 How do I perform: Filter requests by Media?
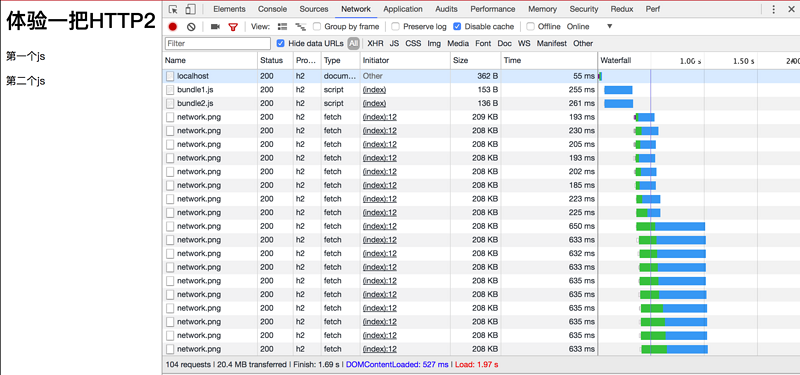[458, 43]
